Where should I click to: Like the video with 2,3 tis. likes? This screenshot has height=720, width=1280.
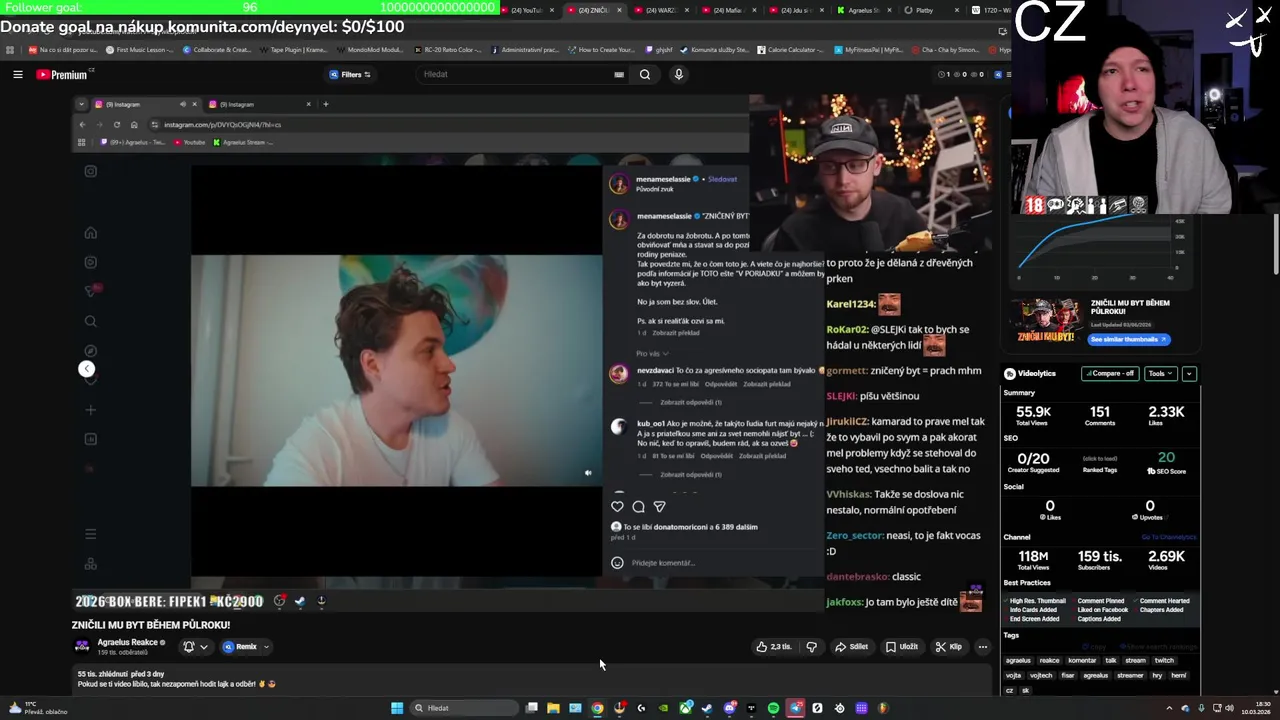pyautogui.click(x=773, y=647)
